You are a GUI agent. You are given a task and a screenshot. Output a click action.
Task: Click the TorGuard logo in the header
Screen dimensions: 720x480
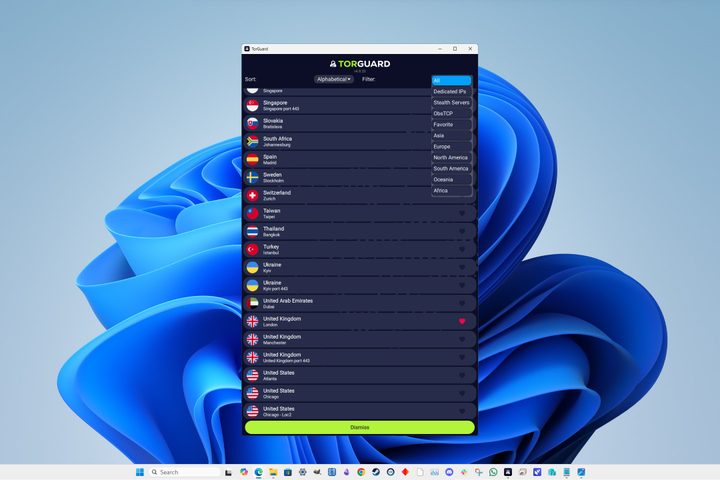tap(360, 64)
